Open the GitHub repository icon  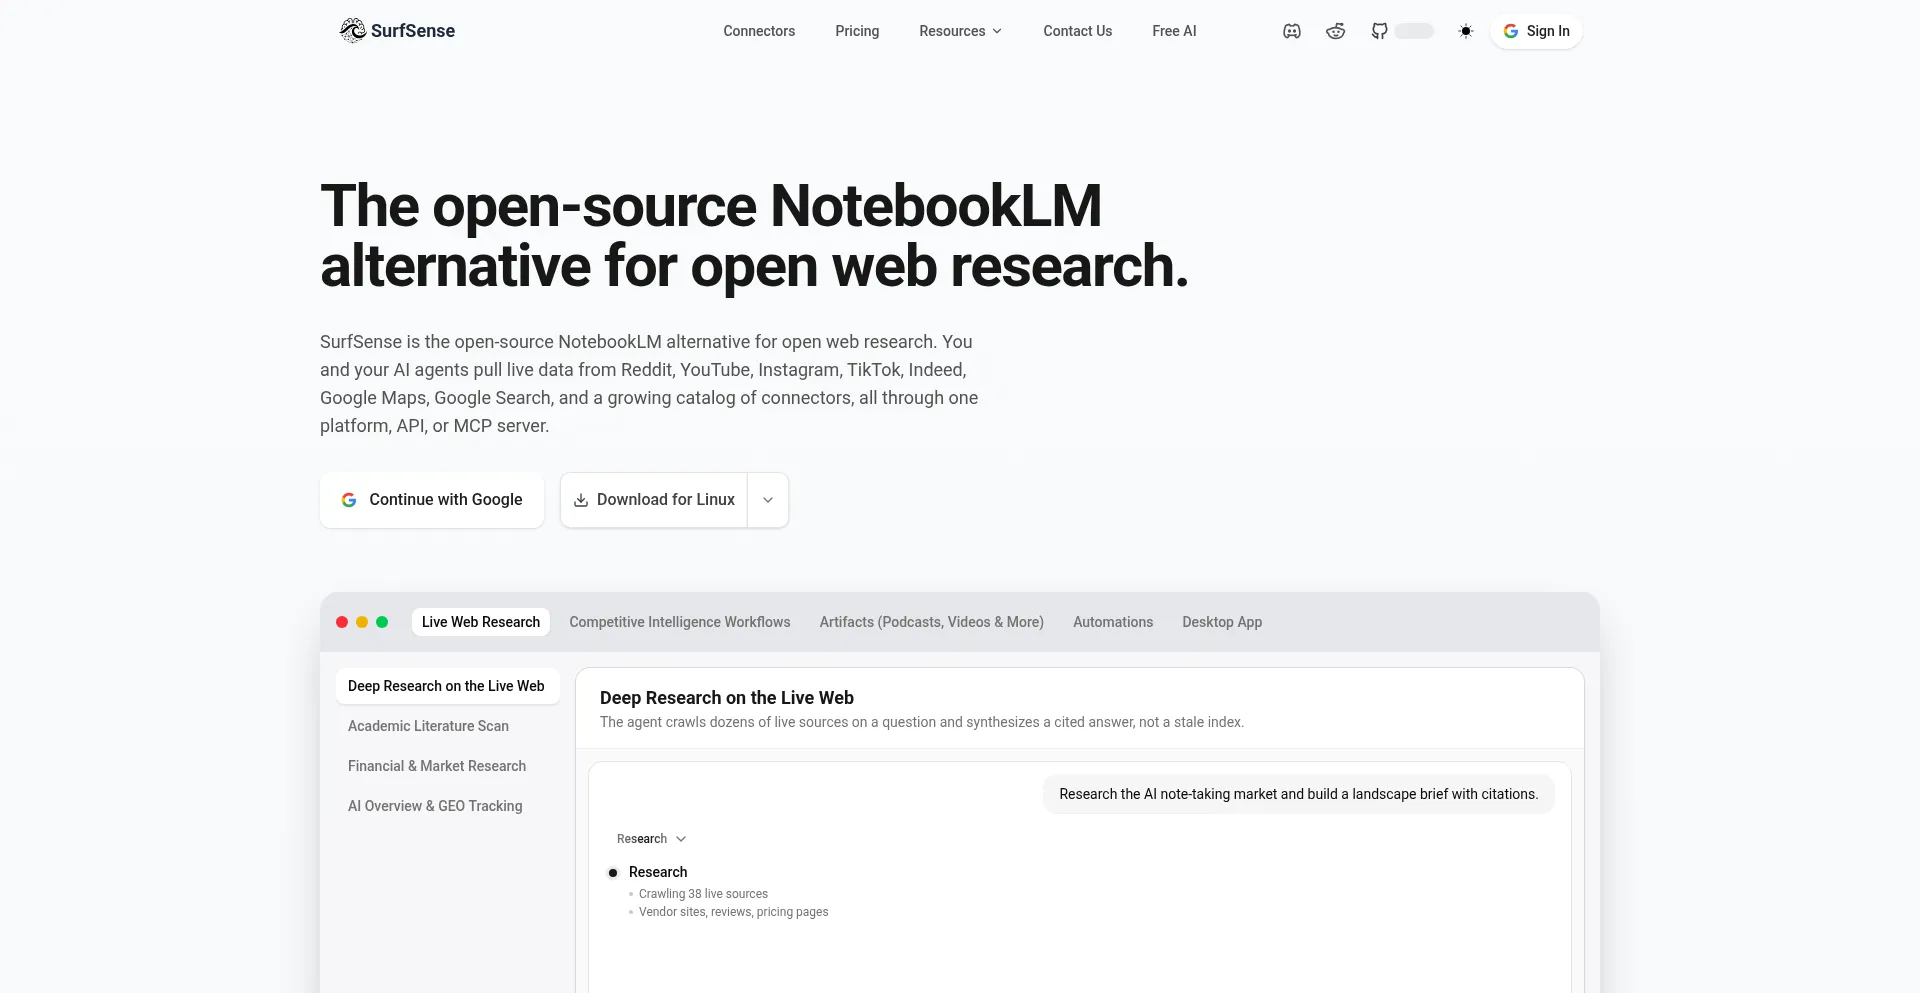[x=1379, y=31]
